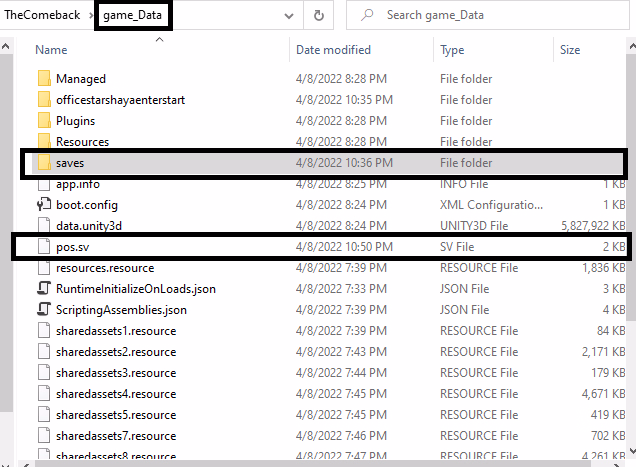The height and width of the screenshot is (467, 636).
Task: Click the sharedassets7.resource file icon
Action: point(44,436)
